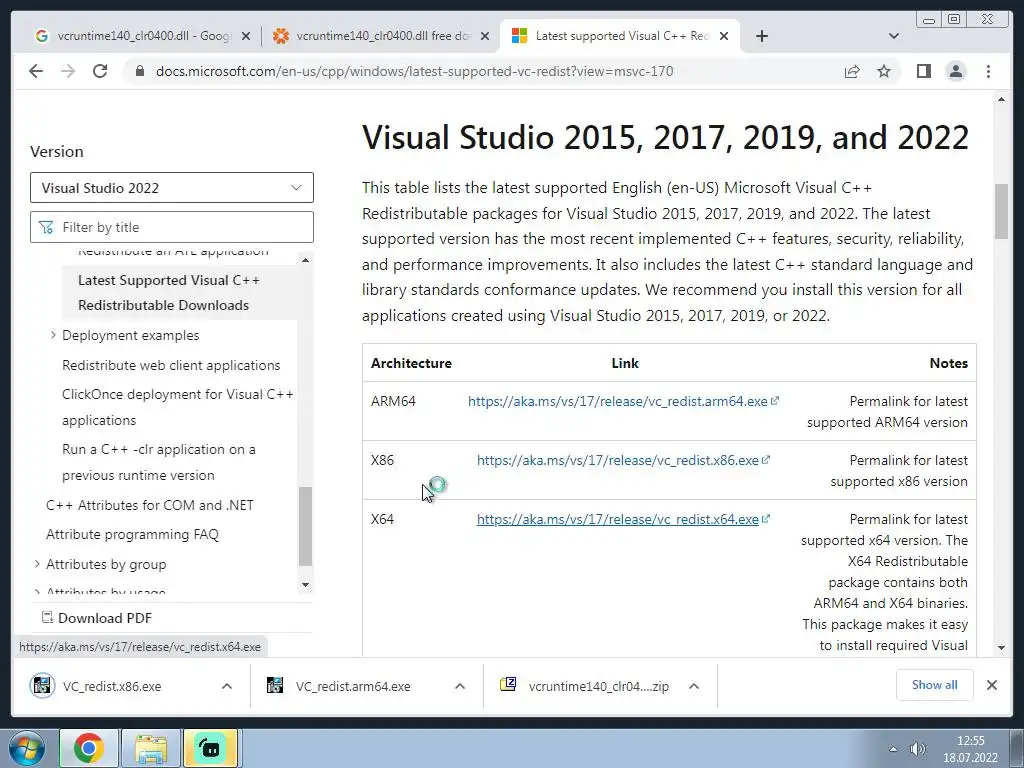Click the Chrome taskbar icon
Screen dimensions: 1024x768
click(x=88, y=748)
